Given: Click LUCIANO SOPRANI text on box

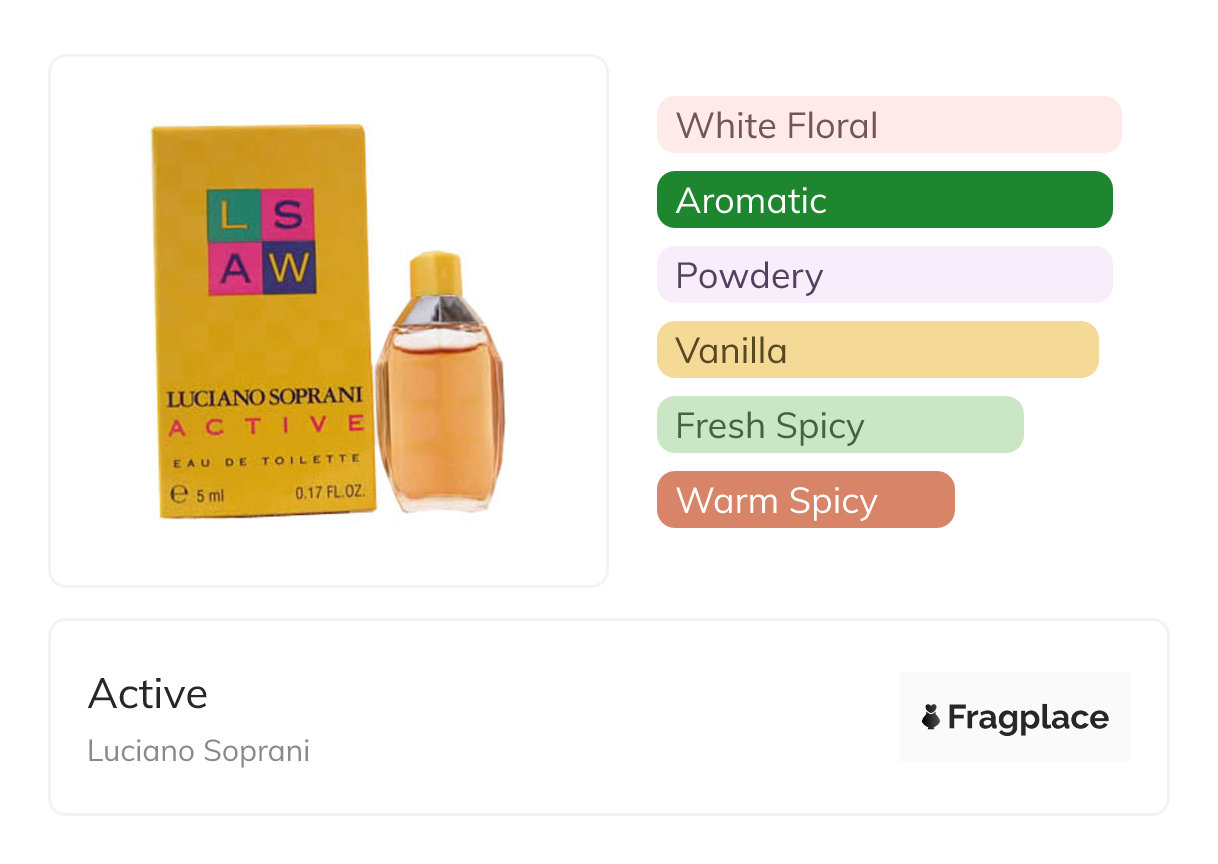Looking at the screenshot, I should 264,398.
